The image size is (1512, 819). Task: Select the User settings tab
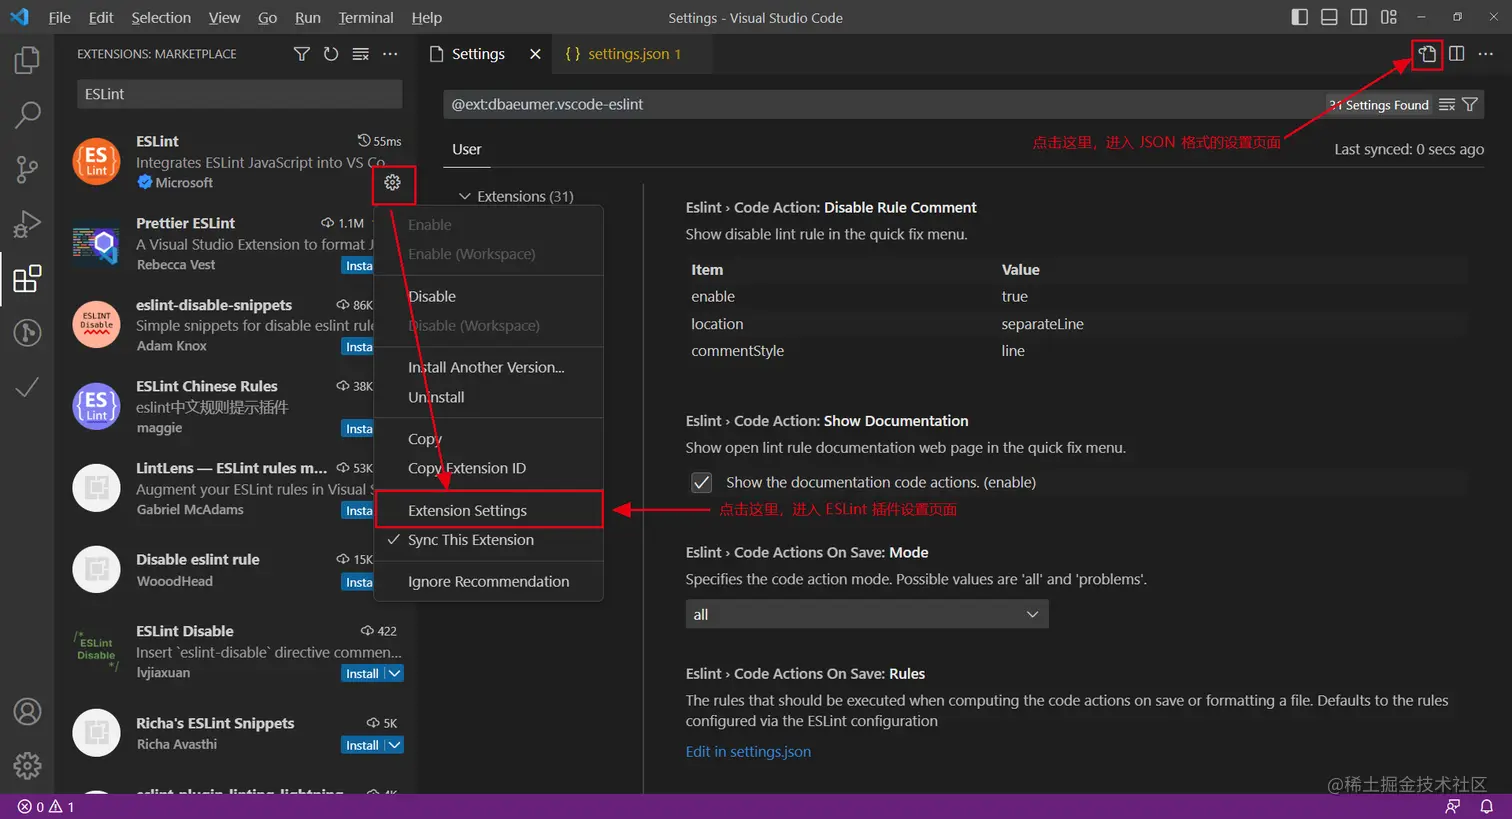[467, 149]
